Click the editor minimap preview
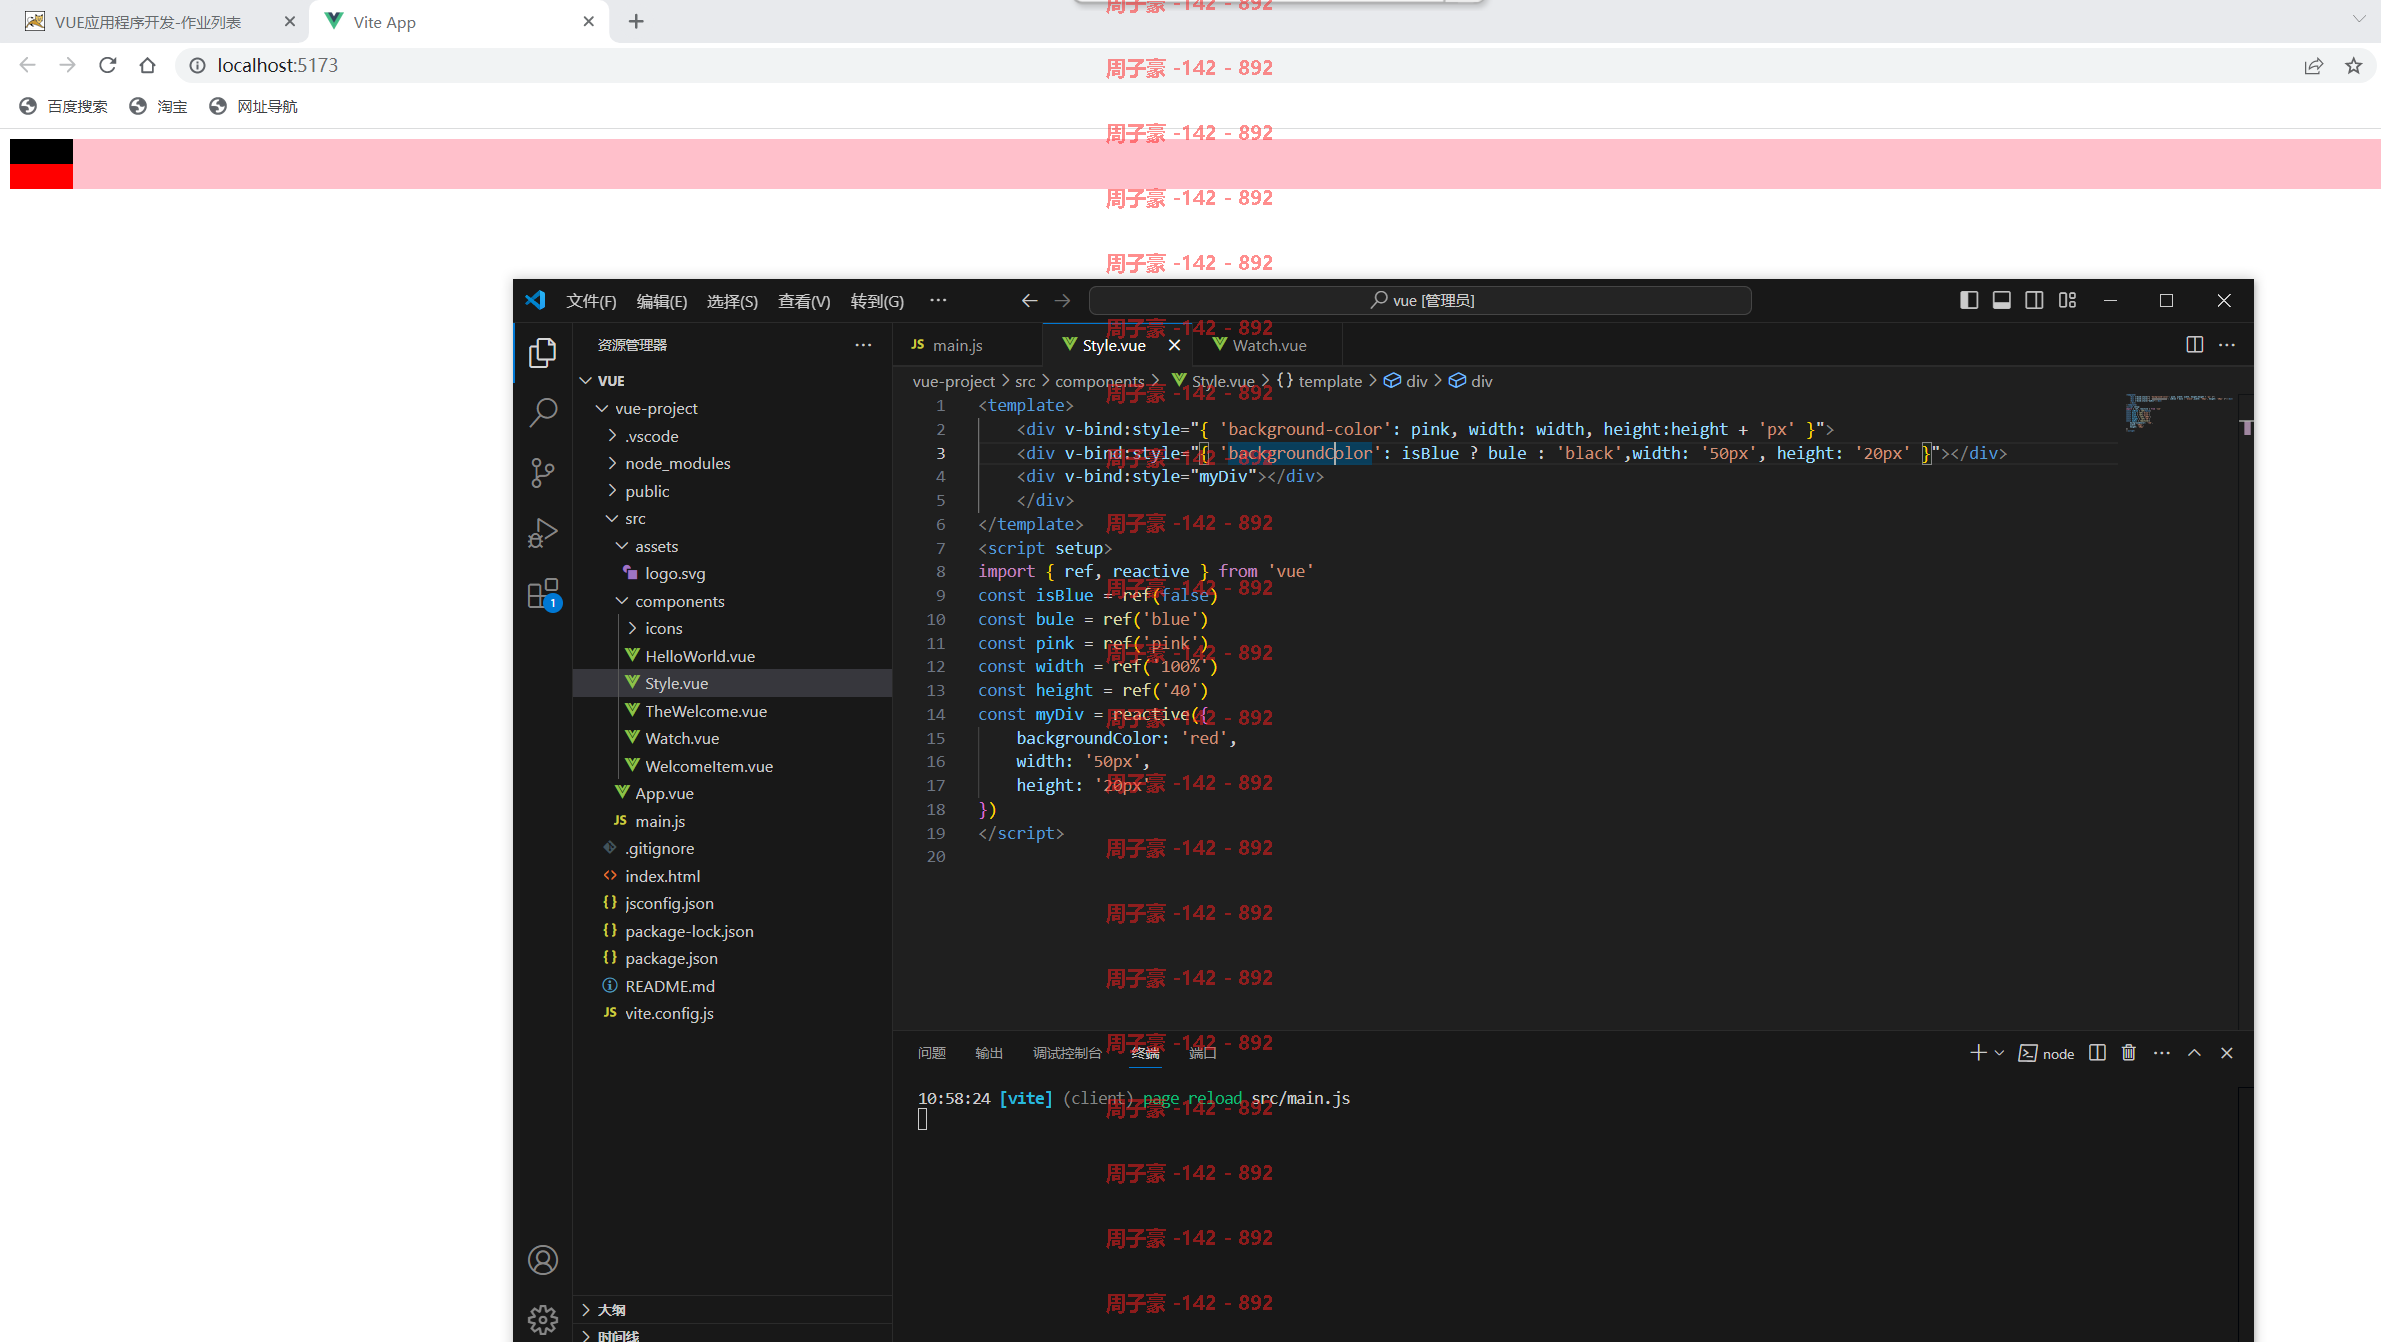 (2178, 411)
